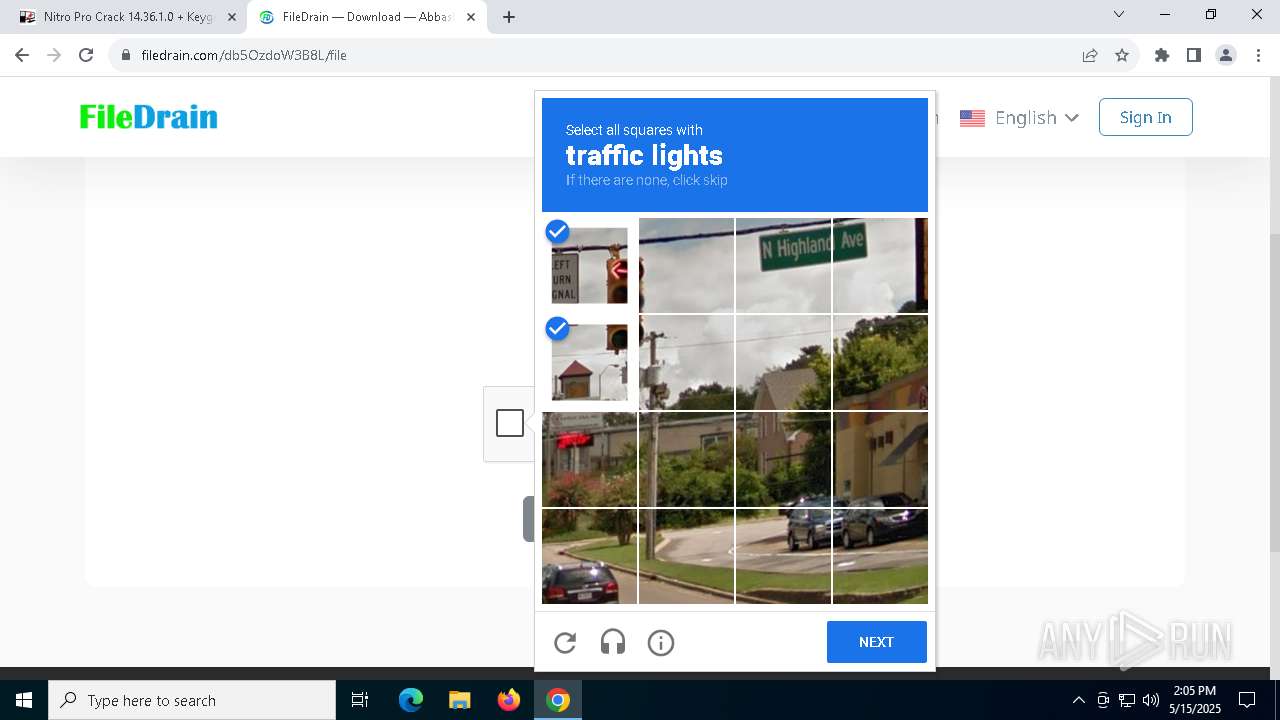Viewport: 1280px width, 720px height.
Task: Tick the reCAPTCHA checkbox behind the challenge
Action: pos(510,423)
